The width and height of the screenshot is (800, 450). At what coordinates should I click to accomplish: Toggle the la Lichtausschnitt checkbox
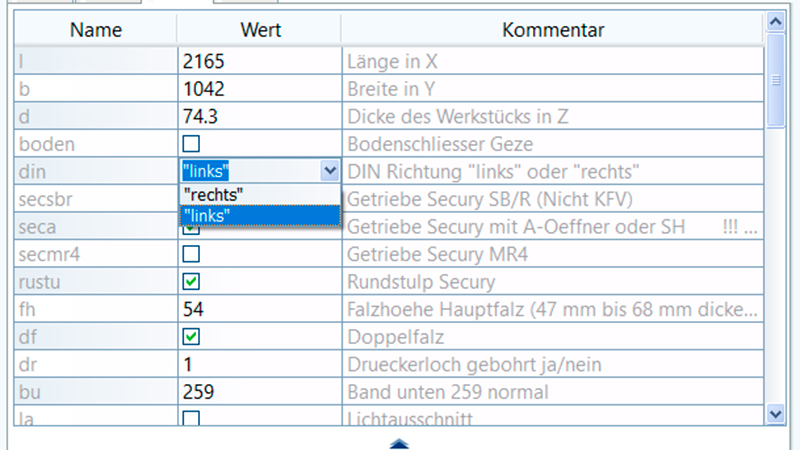click(x=191, y=418)
